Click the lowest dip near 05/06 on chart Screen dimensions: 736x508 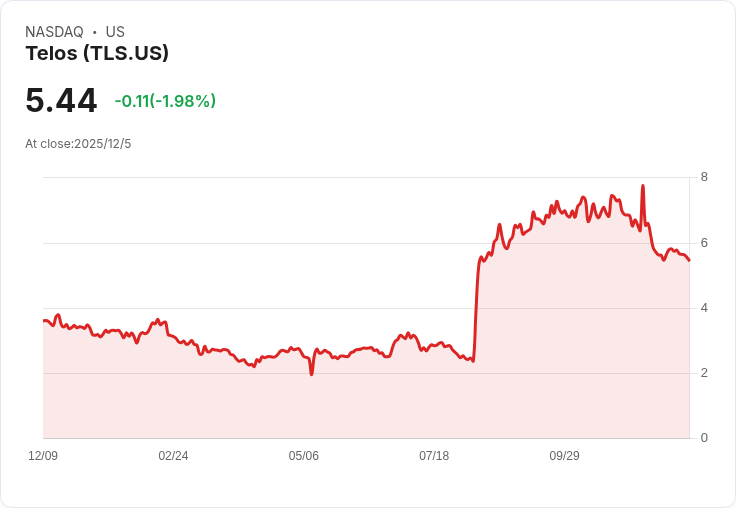pyautogui.click(x=312, y=373)
